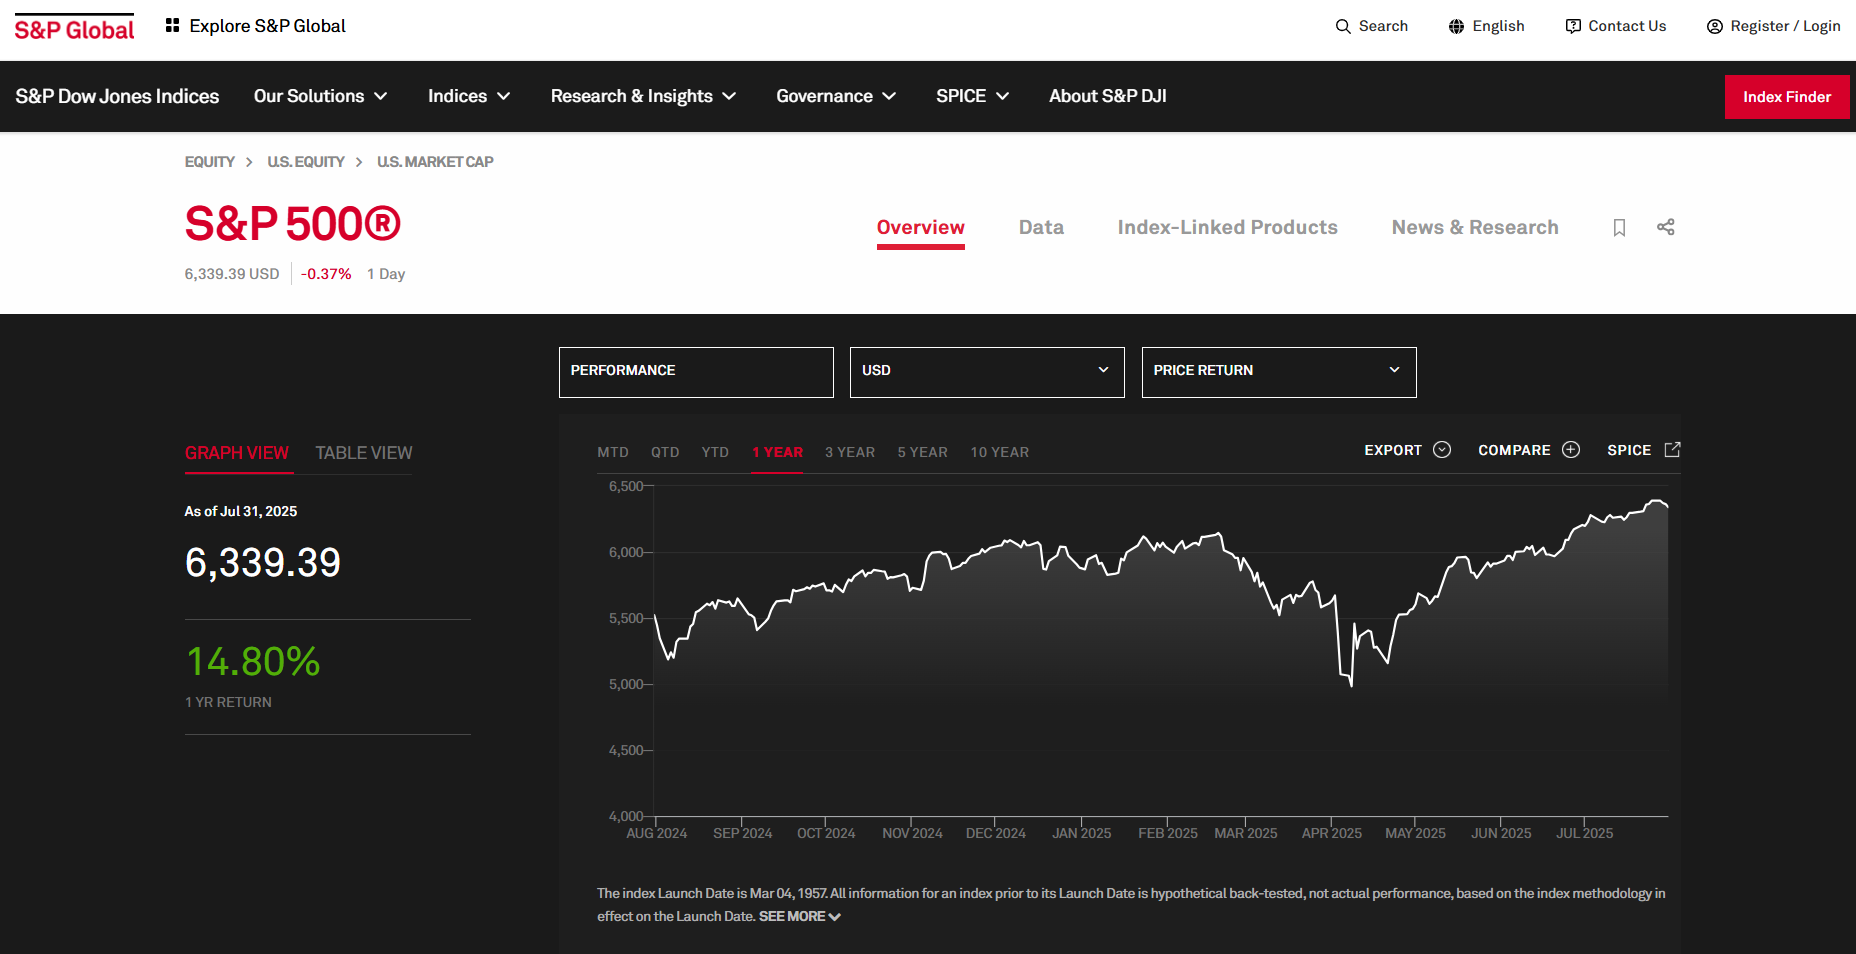1856x954 pixels.
Task: Click the 14.80% one-year return value
Action: point(254,661)
